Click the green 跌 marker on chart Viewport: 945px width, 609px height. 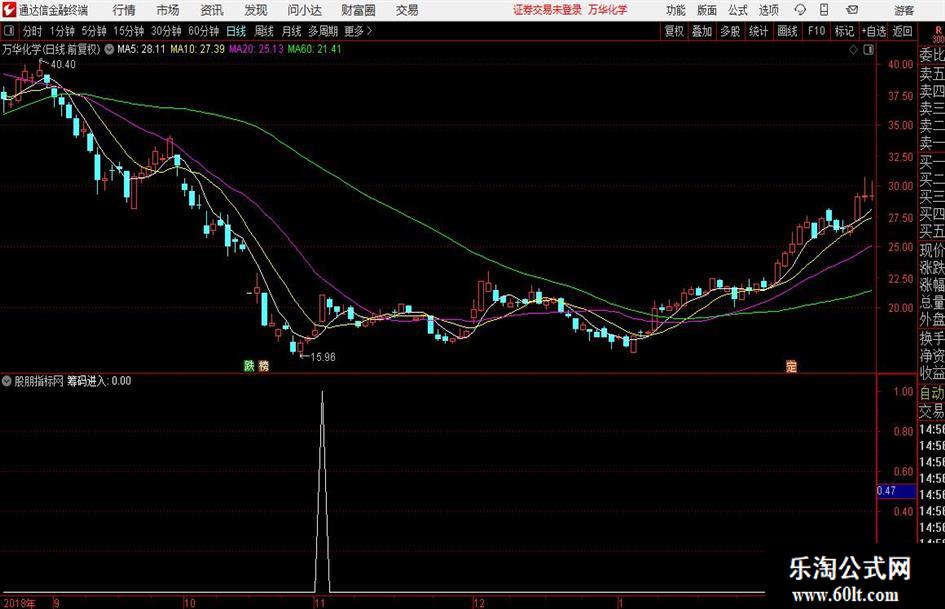coord(249,365)
